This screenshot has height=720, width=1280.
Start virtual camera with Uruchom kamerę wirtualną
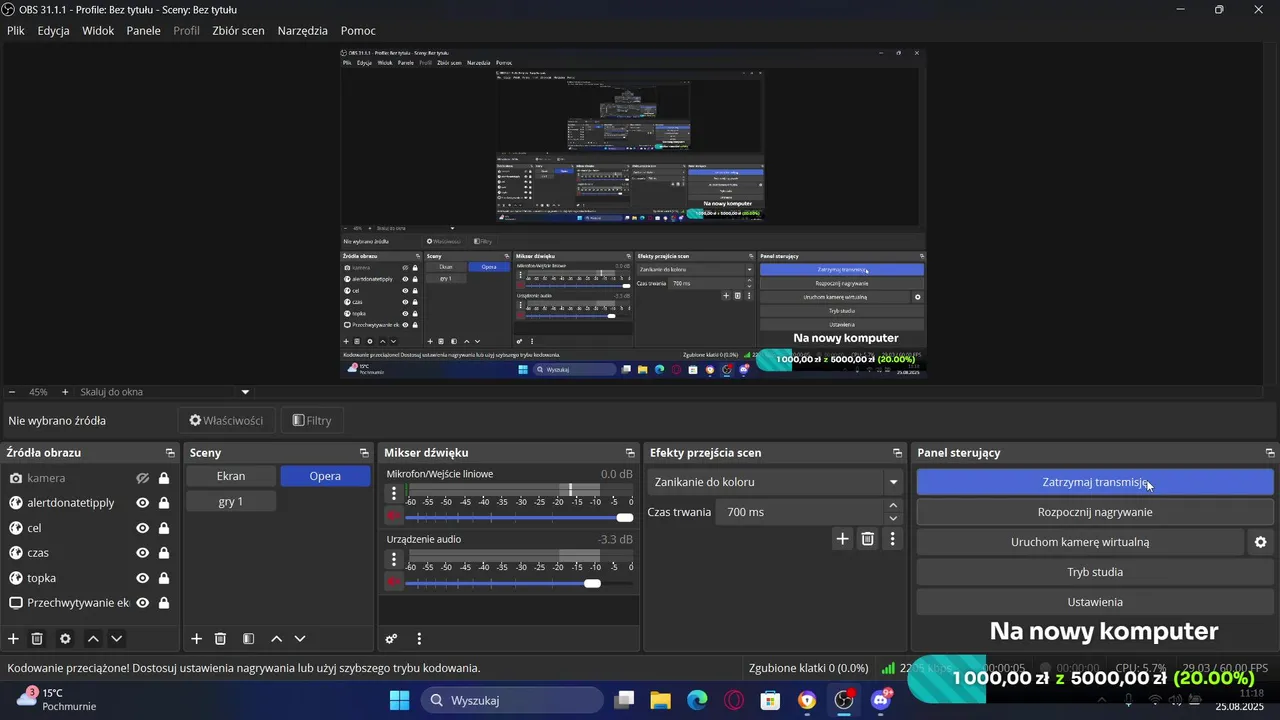[x=1080, y=542]
